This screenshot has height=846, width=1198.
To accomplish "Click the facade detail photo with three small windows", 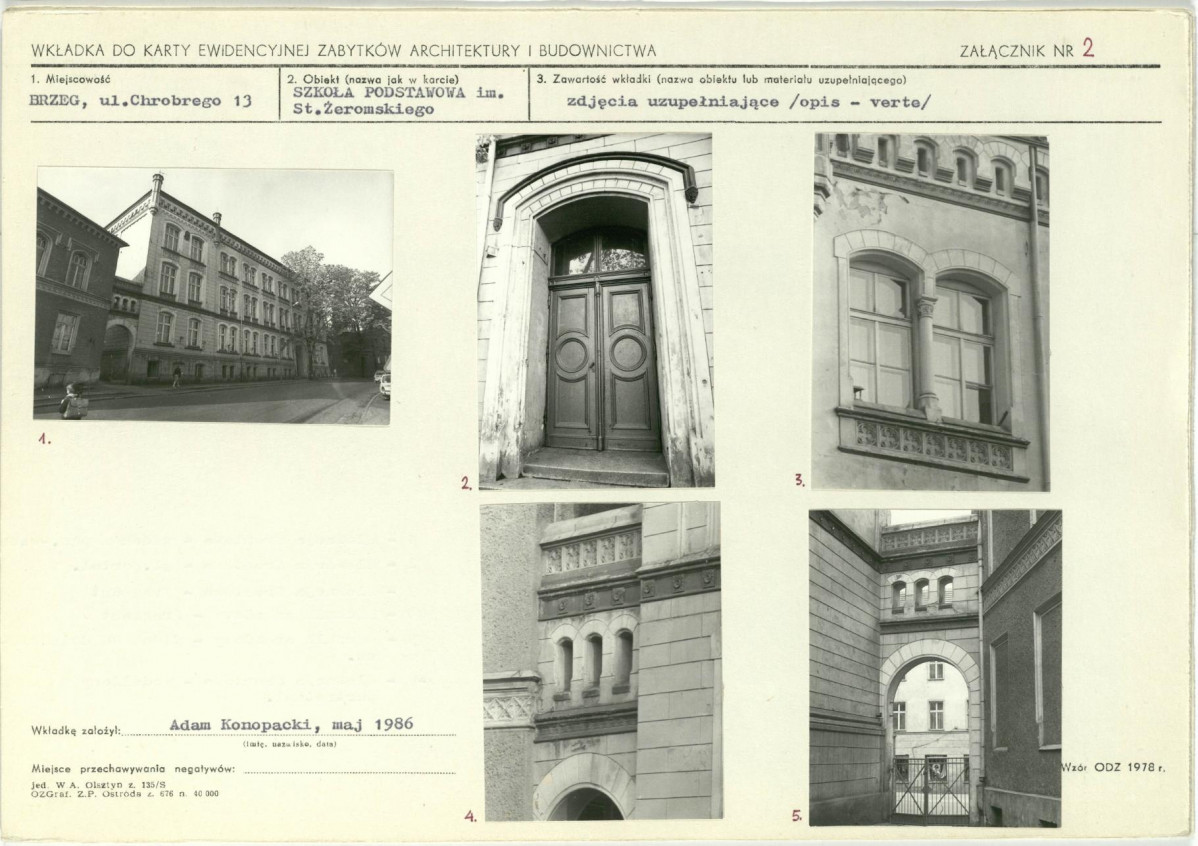I will coord(601,661).
